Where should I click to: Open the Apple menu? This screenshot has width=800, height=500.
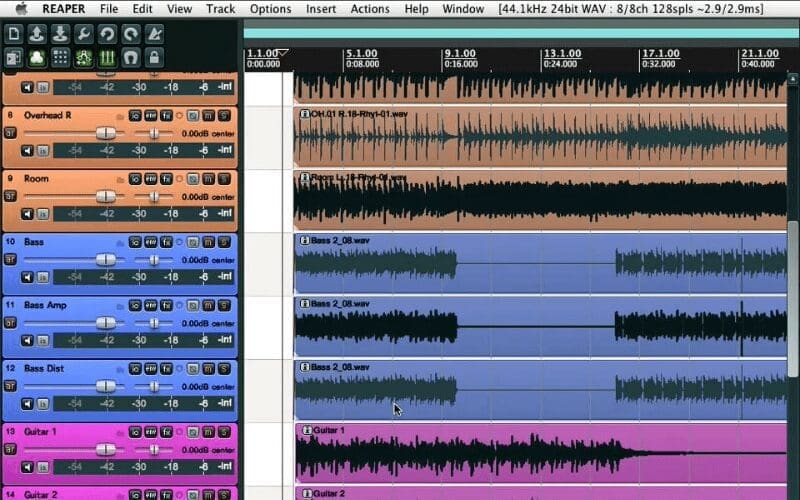[x=21, y=9]
